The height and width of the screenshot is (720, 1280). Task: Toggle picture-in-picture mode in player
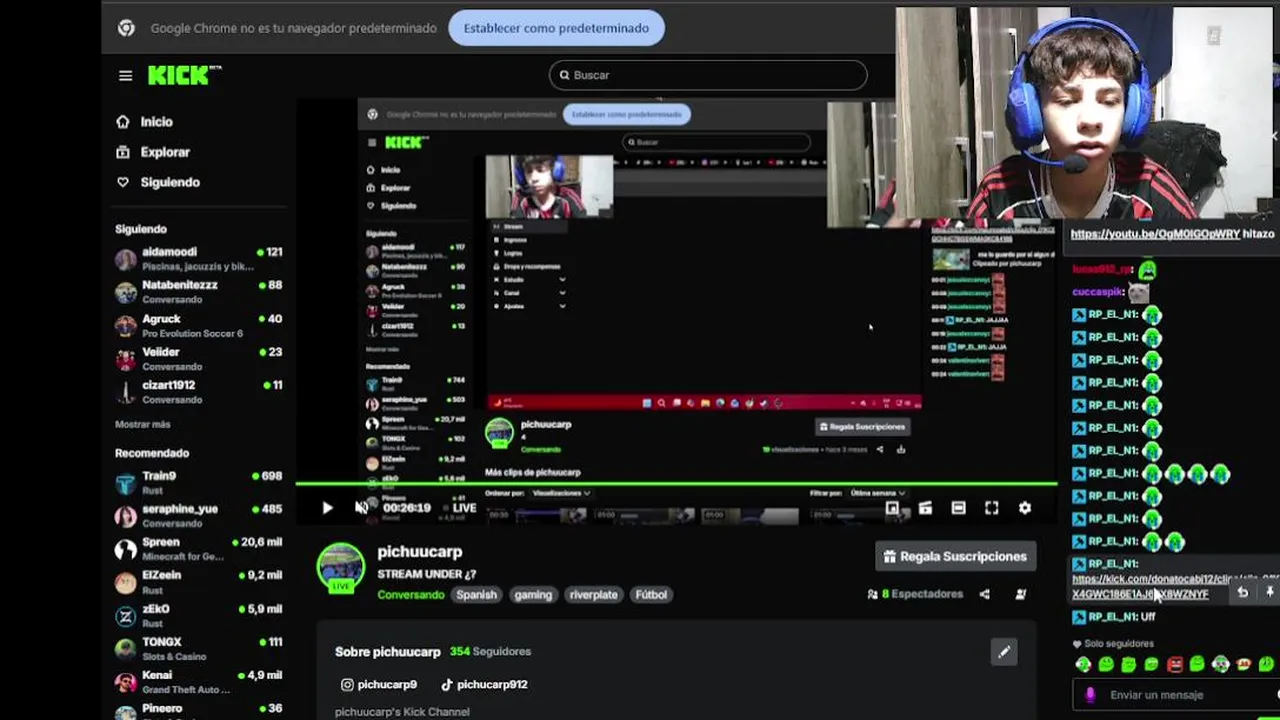pyautogui.click(x=892, y=508)
